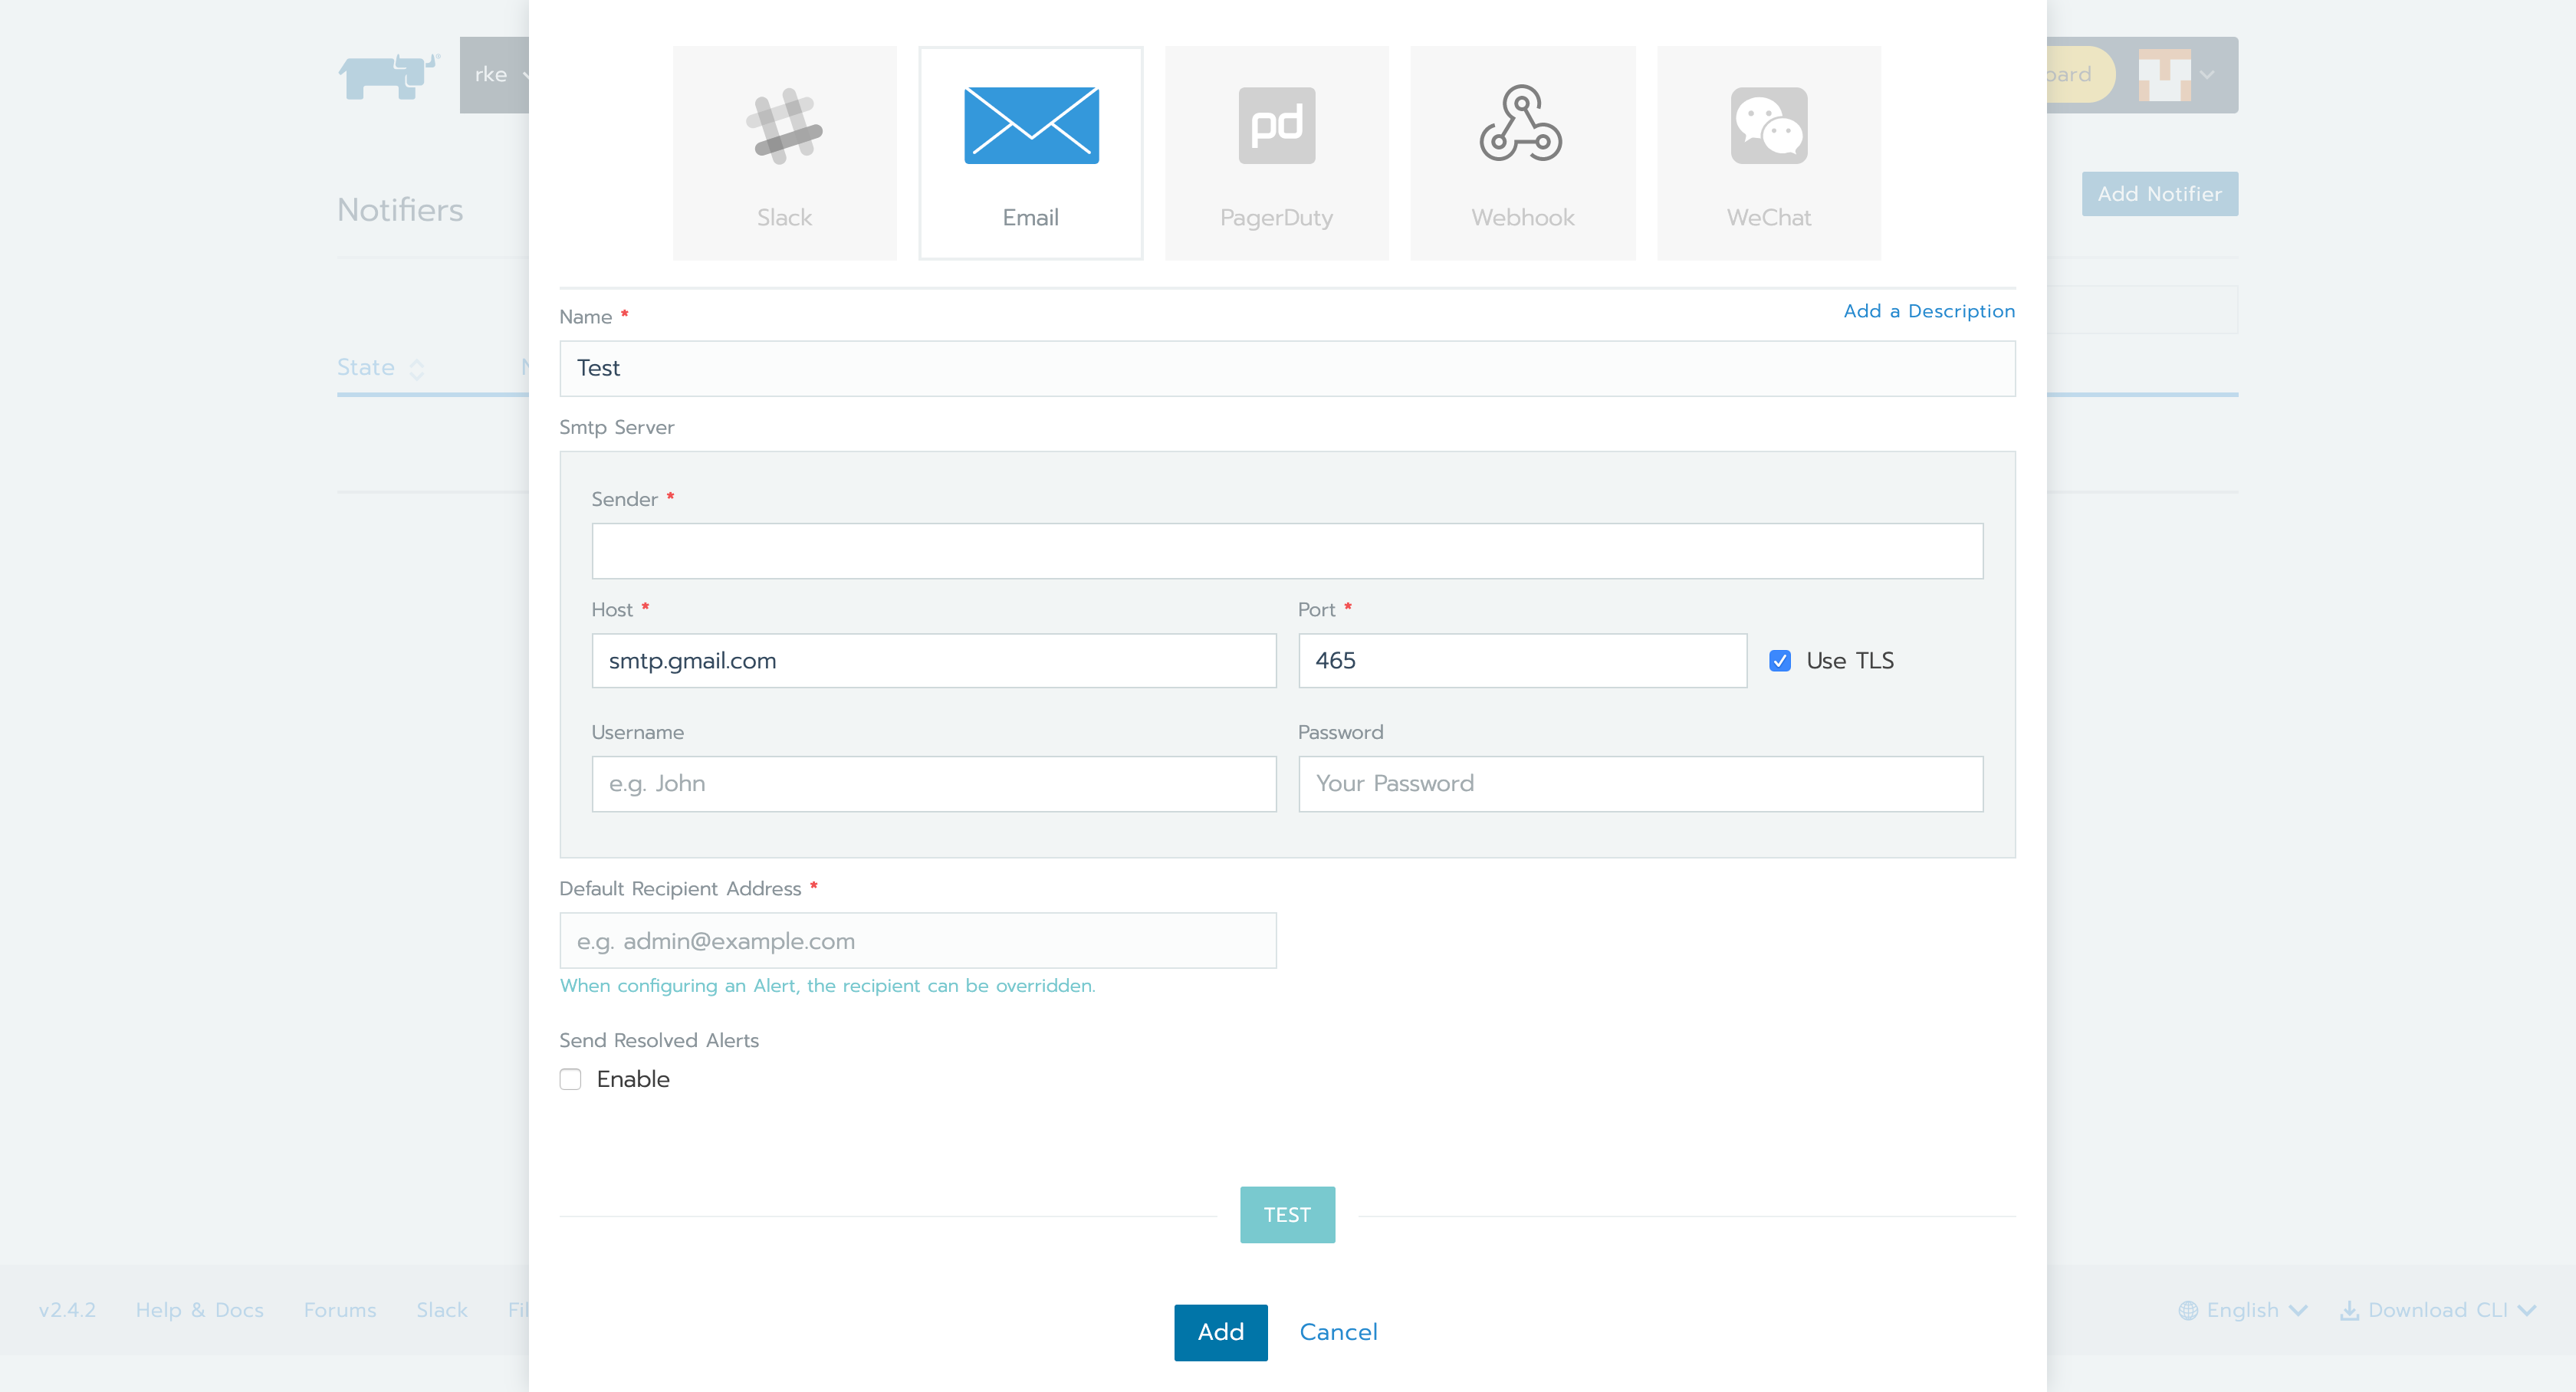Click the Rancher cow logo
This screenshot has height=1392, width=2576.
[389, 76]
